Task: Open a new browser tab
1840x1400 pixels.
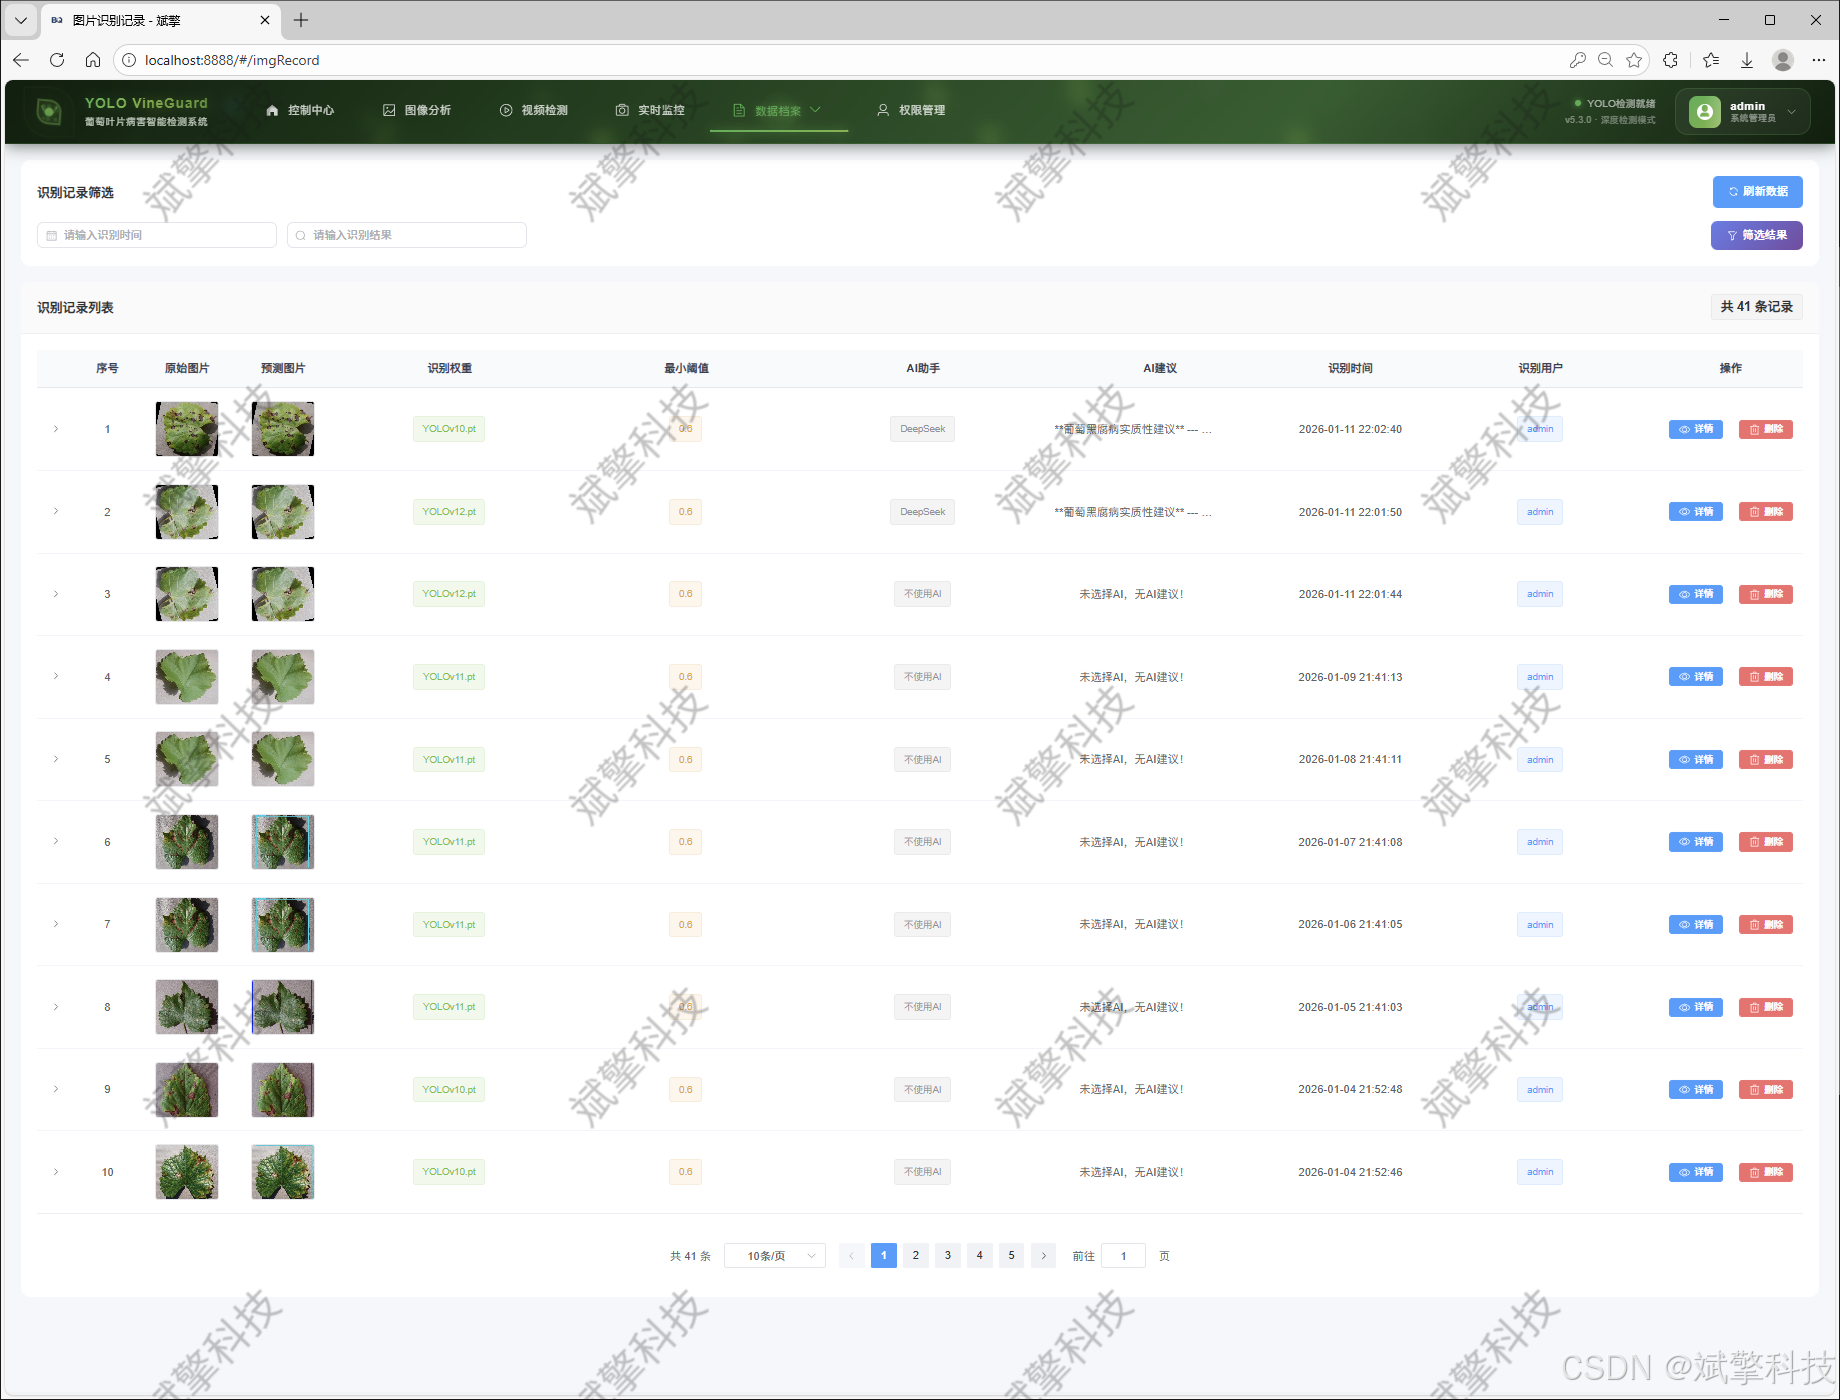Action: 301,20
